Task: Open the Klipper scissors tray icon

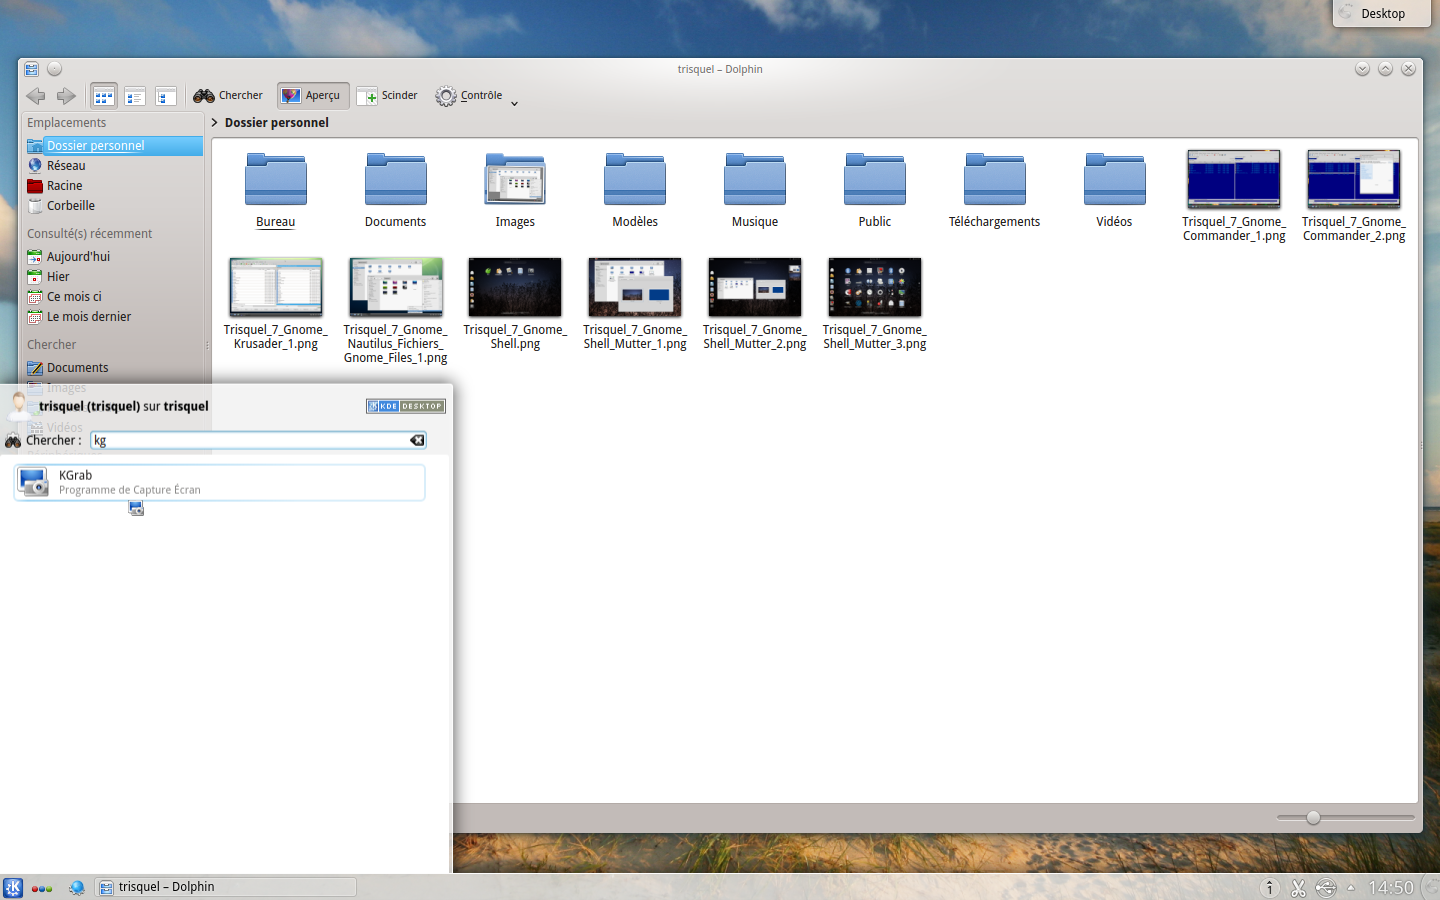Action: (1298, 888)
